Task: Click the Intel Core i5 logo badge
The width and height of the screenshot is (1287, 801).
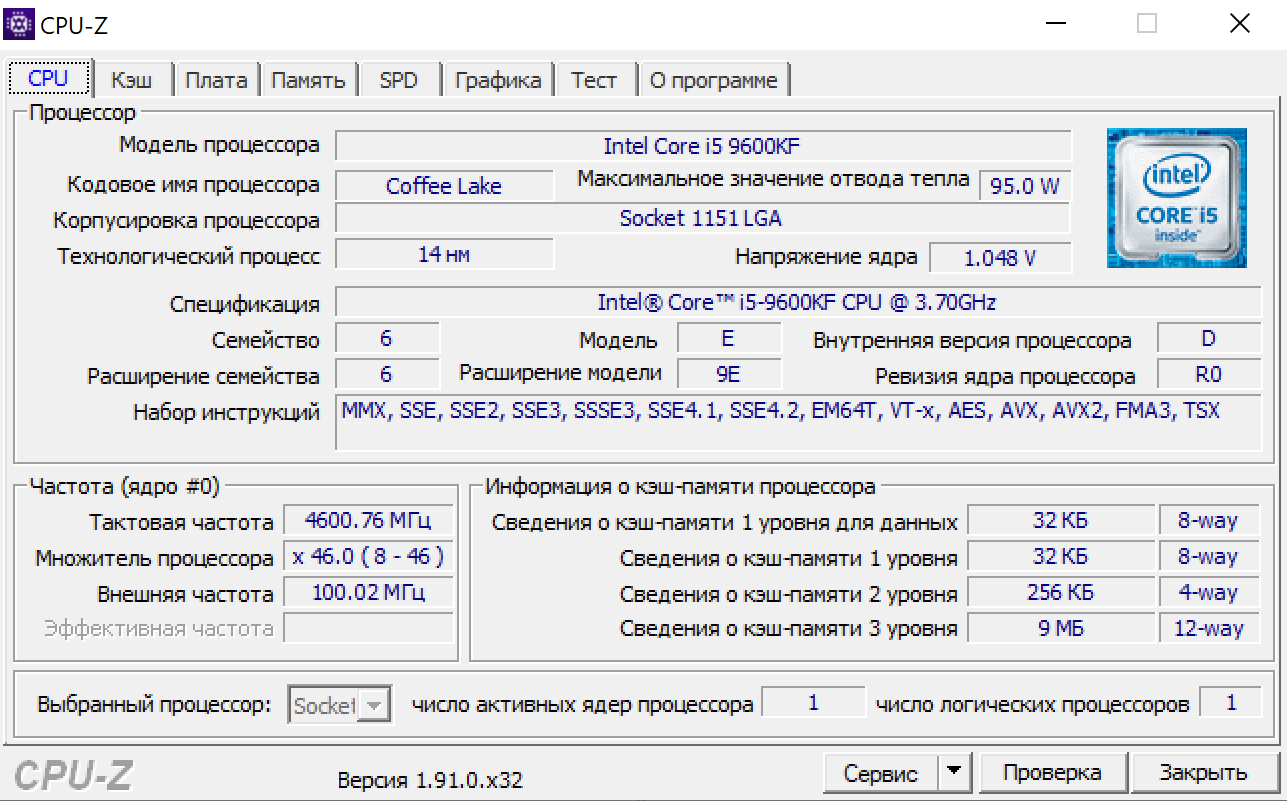Action: click(1177, 198)
